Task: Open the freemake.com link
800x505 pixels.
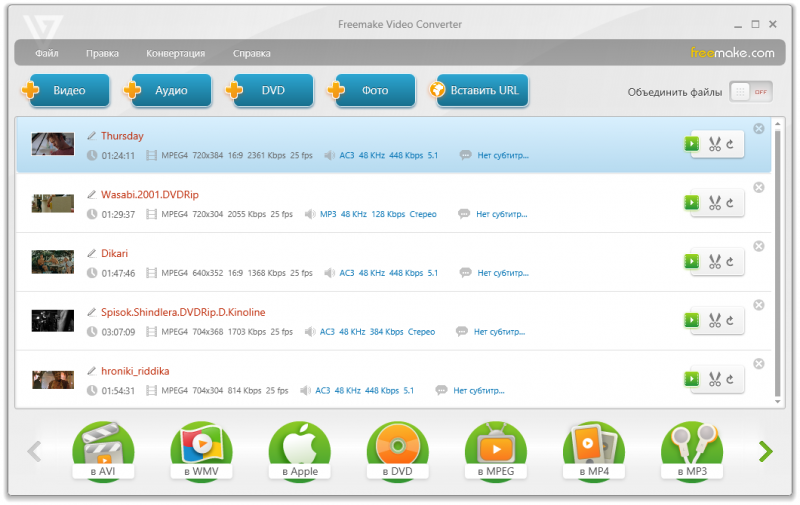Action: tap(732, 53)
